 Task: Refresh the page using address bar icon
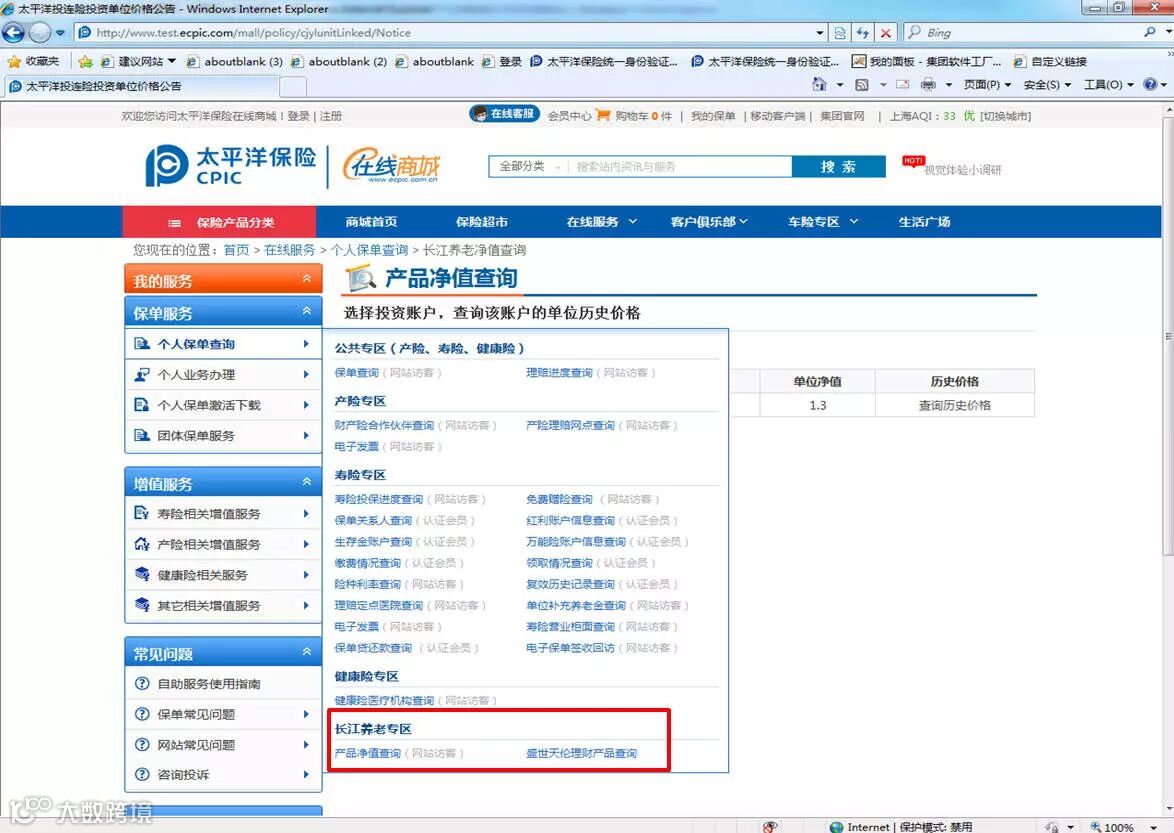tap(863, 33)
